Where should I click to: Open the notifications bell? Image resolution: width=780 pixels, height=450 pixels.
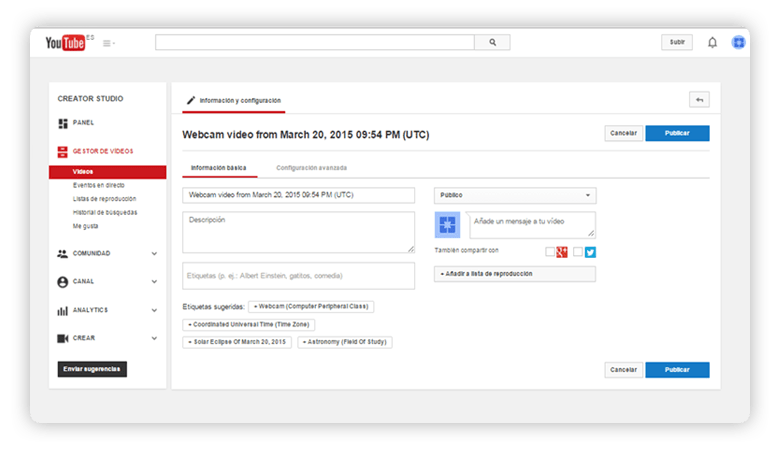(712, 42)
